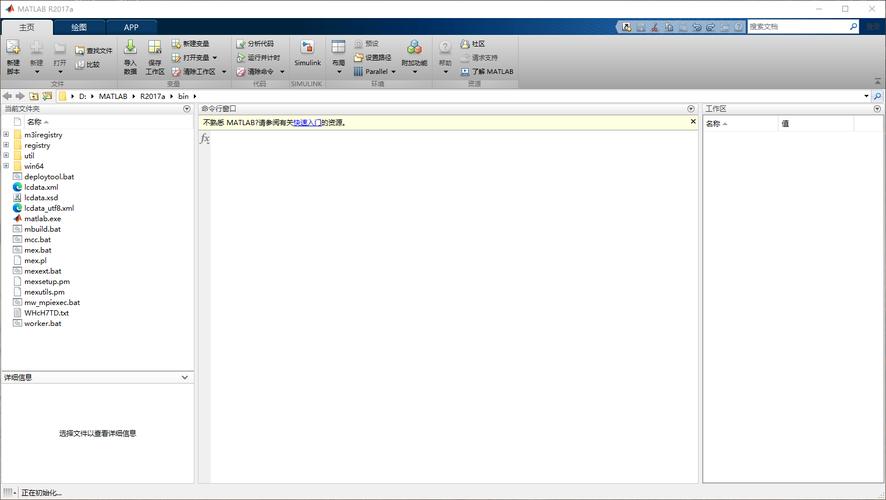886x500 pixels.
Task: Open the Layout (布局) menu icon
Action: [338, 48]
